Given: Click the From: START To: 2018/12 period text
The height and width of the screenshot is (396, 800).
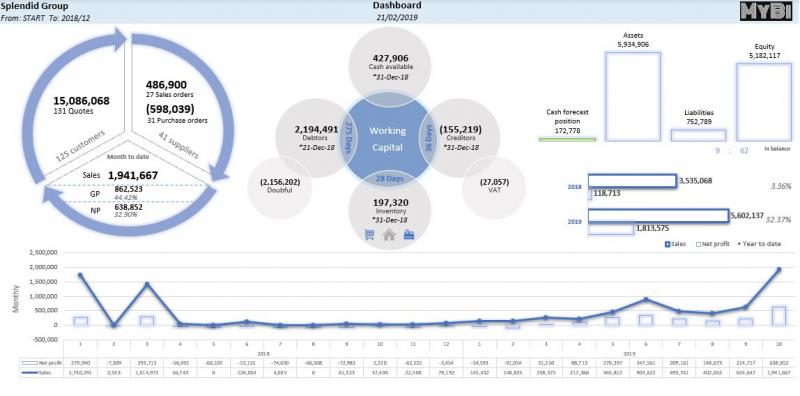Looking at the screenshot, I should point(45,17).
